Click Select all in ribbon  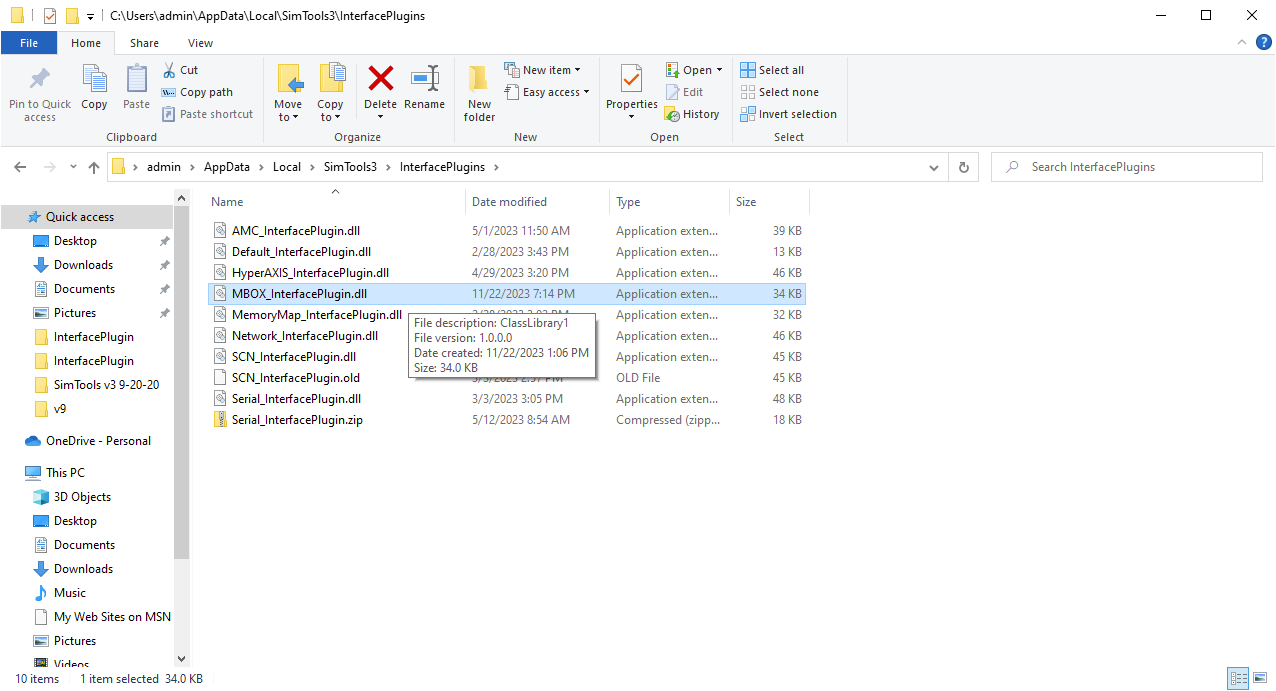772,70
